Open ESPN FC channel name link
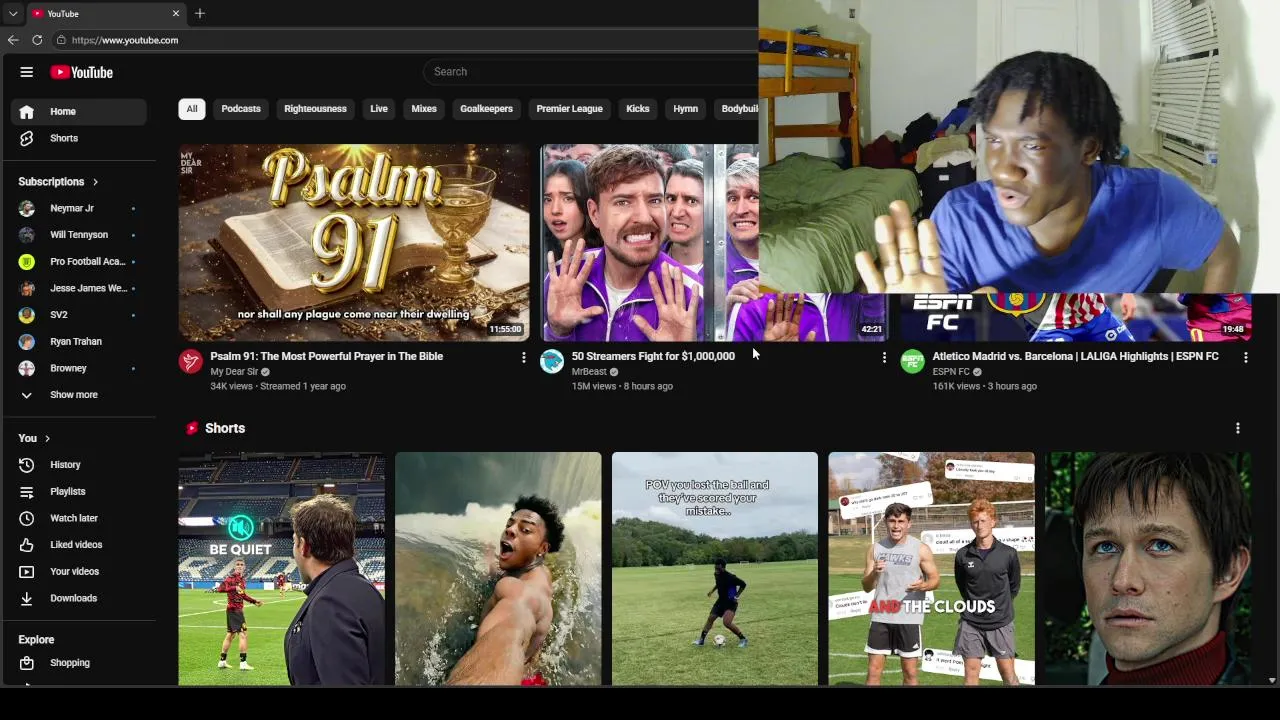Image resolution: width=1280 pixels, height=720 pixels. 951,372
